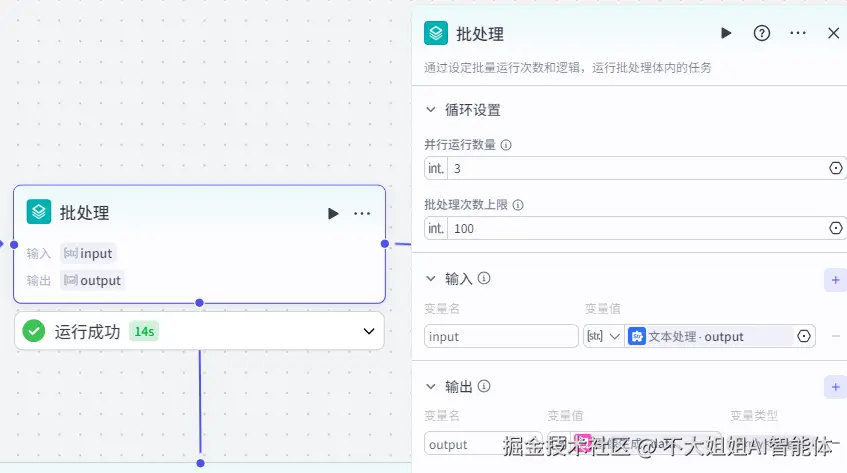Collapse the 输入 section
Viewport: 847px width, 473px height.
[431, 279]
